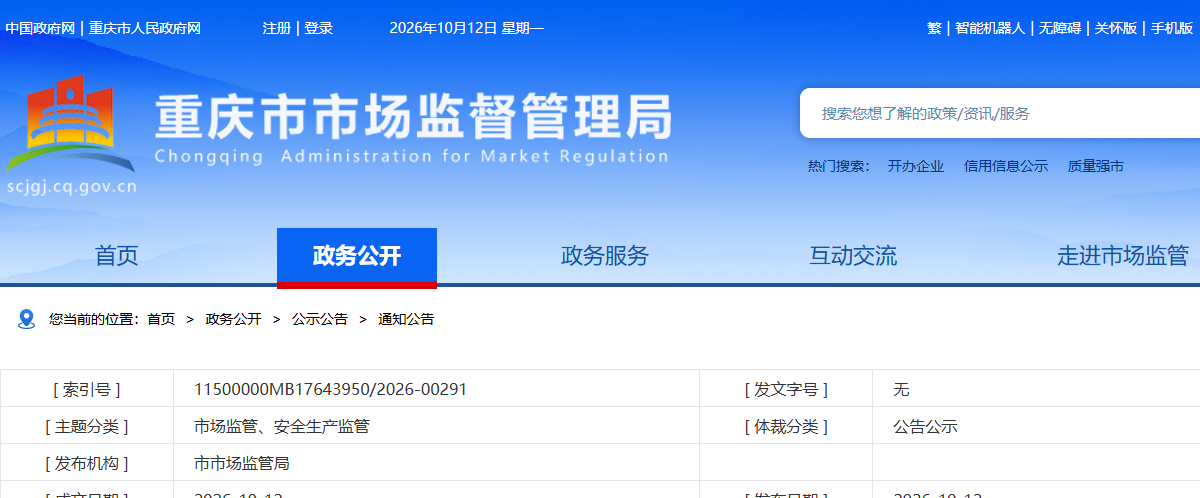Open the 互动交流 navigation tab
This screenshot has height=498, width=1200.
click(x=853, y=256)
